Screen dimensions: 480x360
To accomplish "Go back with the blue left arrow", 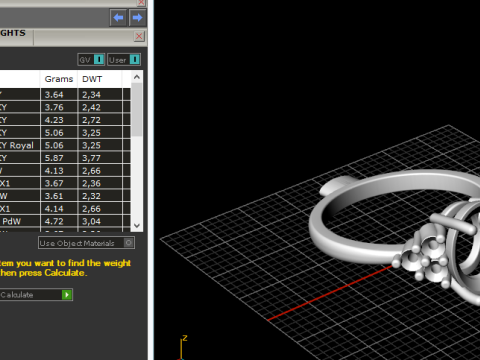I will pyautogui.click(x=118, y=17).
